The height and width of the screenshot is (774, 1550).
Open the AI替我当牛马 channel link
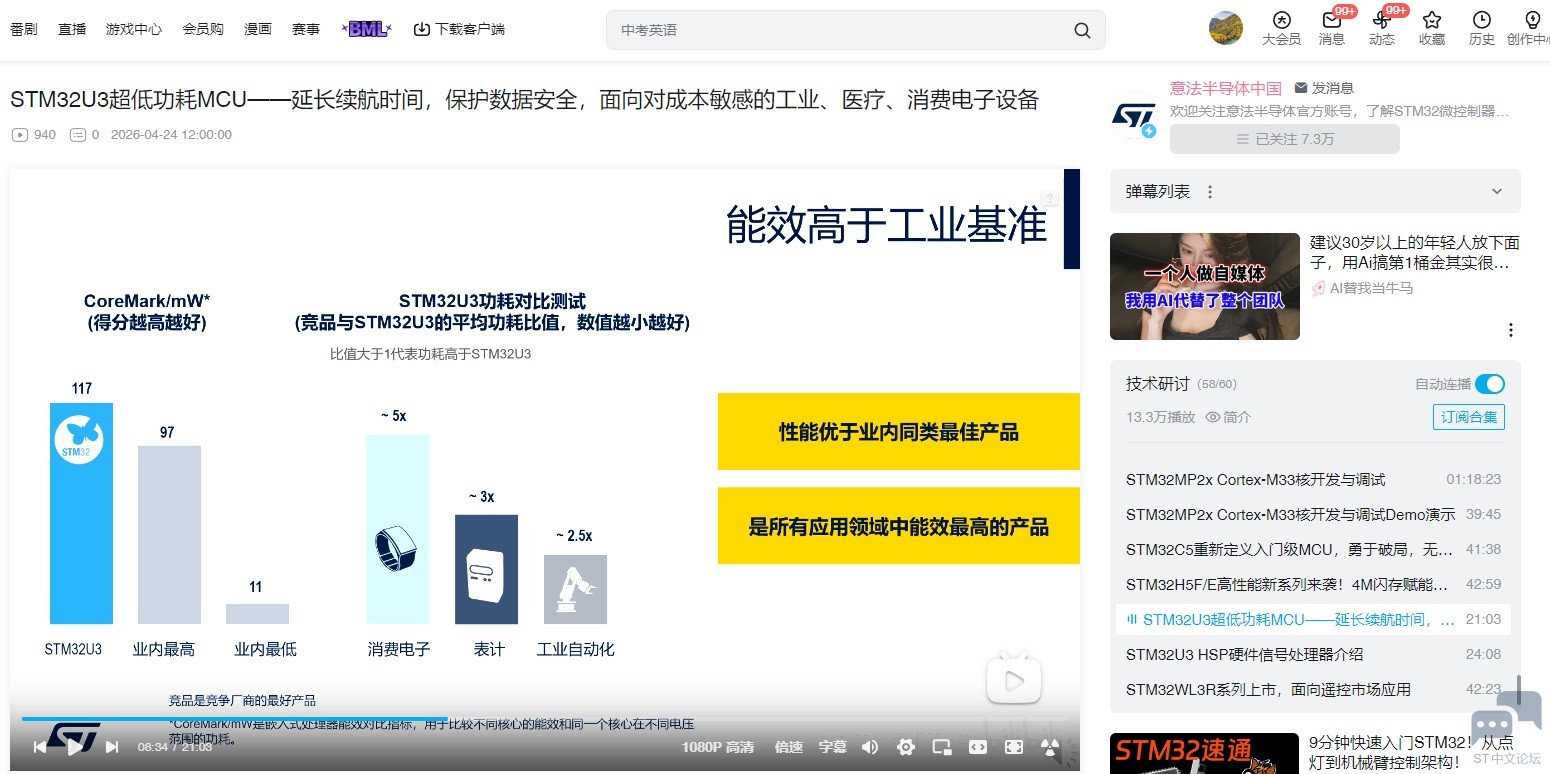(1362, 288)
